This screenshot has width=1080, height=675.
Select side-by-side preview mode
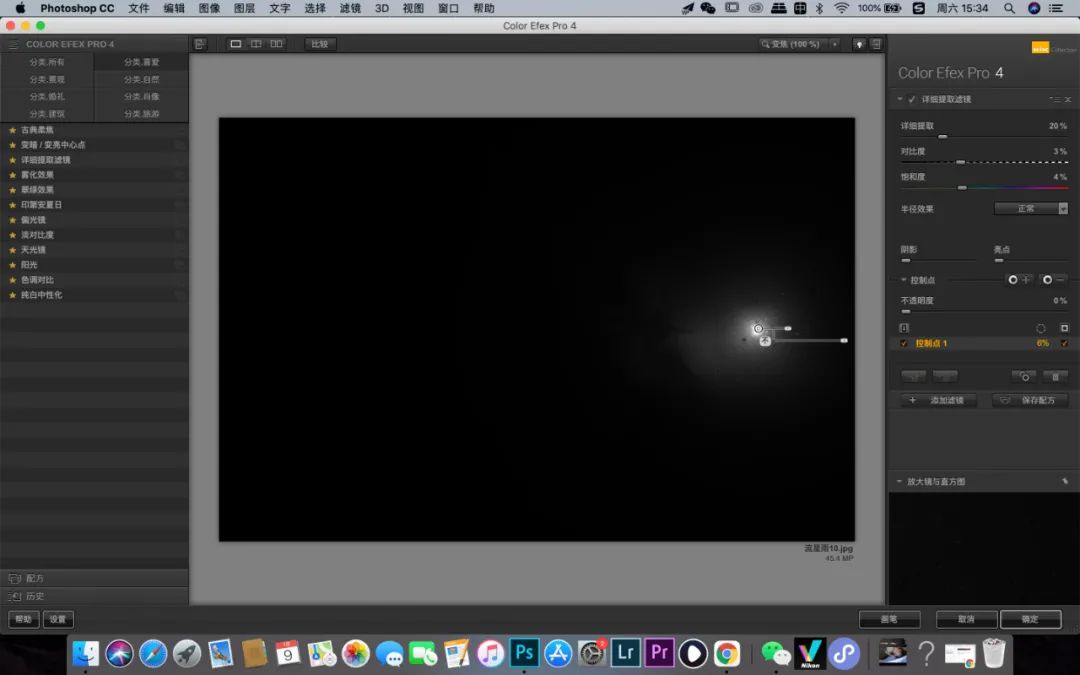pyautogui.click(x=276, y=44)
